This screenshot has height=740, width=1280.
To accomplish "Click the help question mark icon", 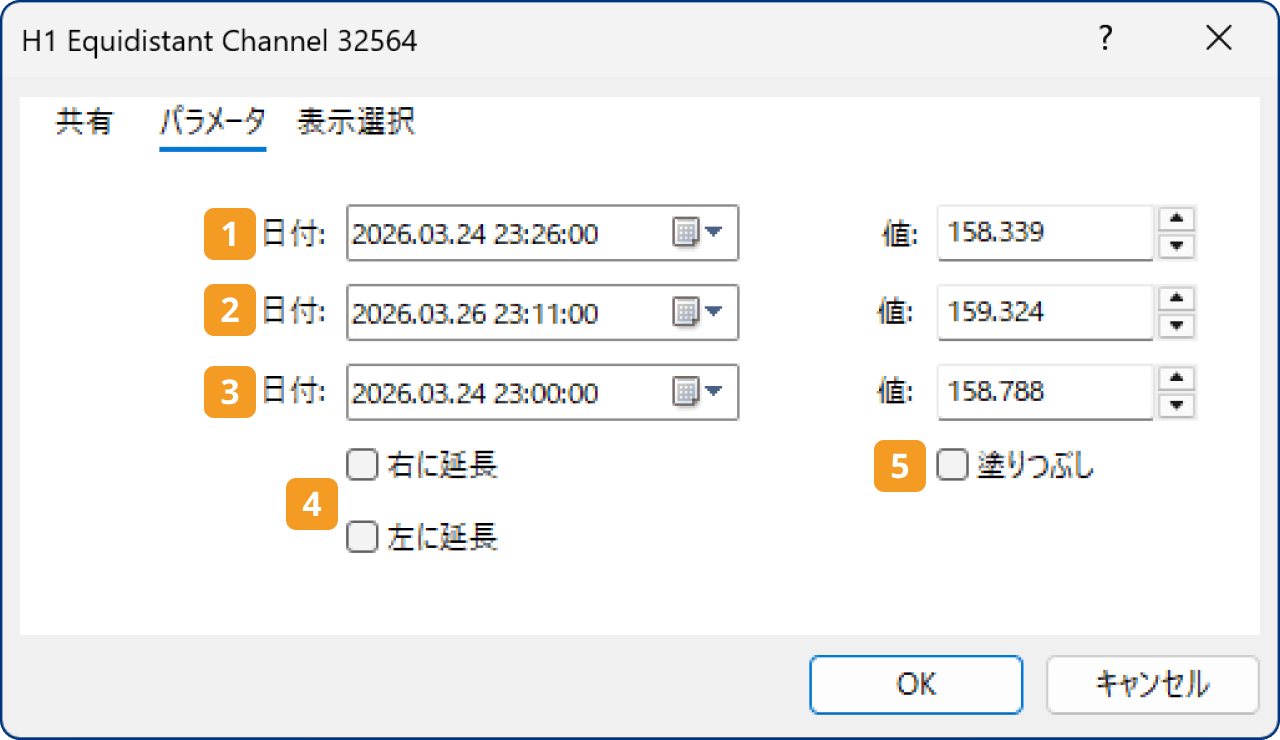I will click(x=1105, y=39).
